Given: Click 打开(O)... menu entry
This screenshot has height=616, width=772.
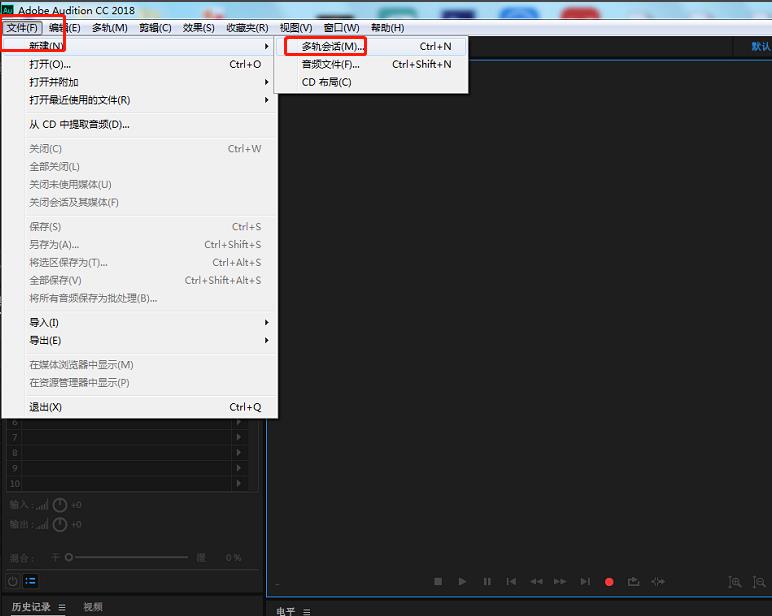Looking at the screenshot, I should pyautogui.click(x=140, y=64).
